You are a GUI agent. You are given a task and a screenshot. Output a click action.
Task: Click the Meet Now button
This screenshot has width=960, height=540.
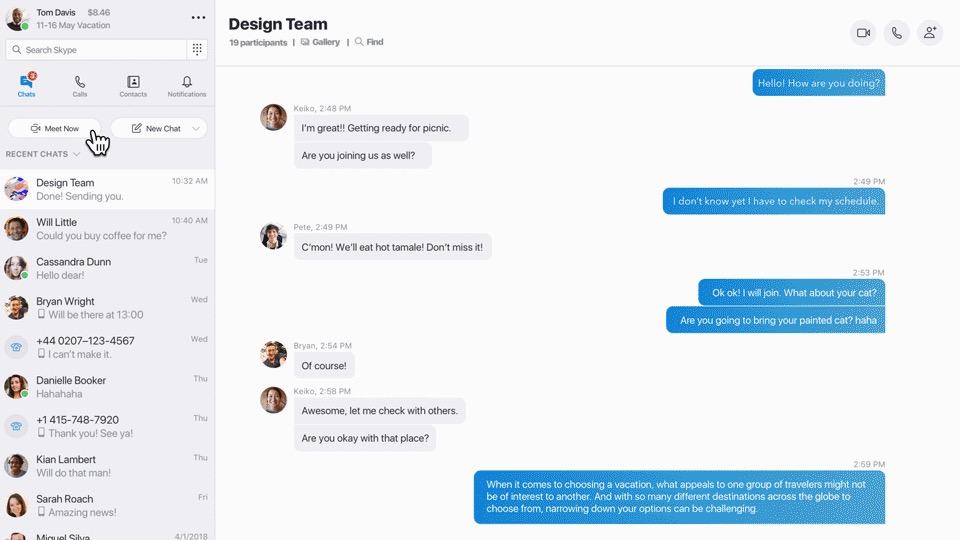pyautogui.click(x=55, y=129)
